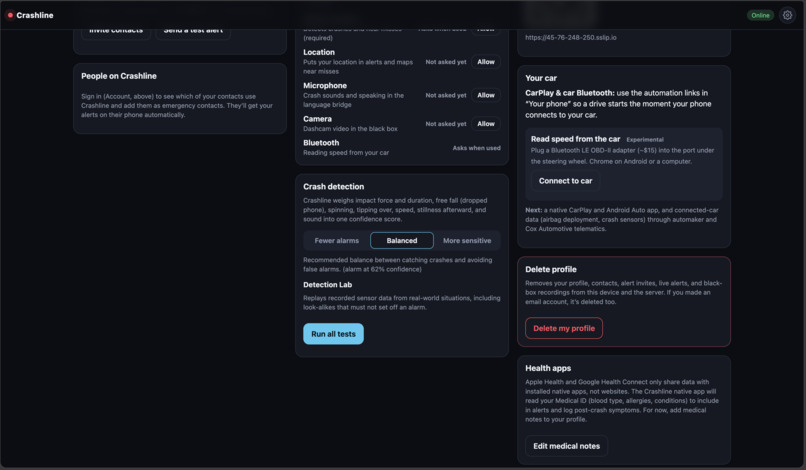Click the Read speed from the car label
Viewport: 806px width, 470px height.
pos(575,139)
